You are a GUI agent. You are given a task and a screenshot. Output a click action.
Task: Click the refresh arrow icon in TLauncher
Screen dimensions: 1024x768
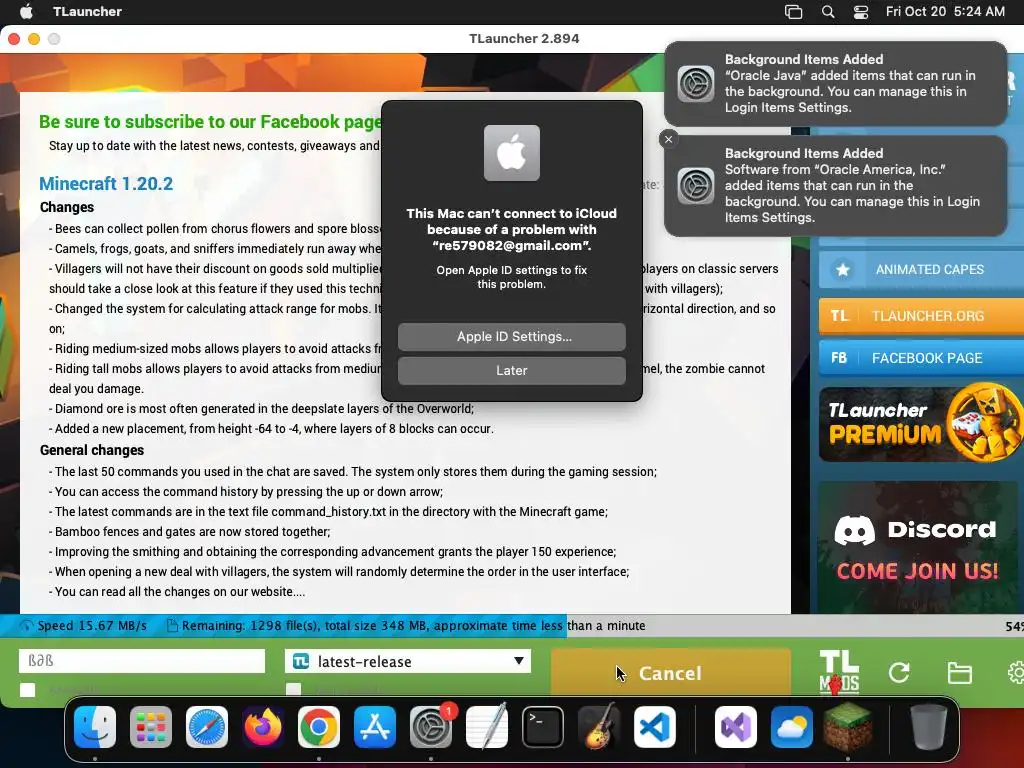[899, 673]
